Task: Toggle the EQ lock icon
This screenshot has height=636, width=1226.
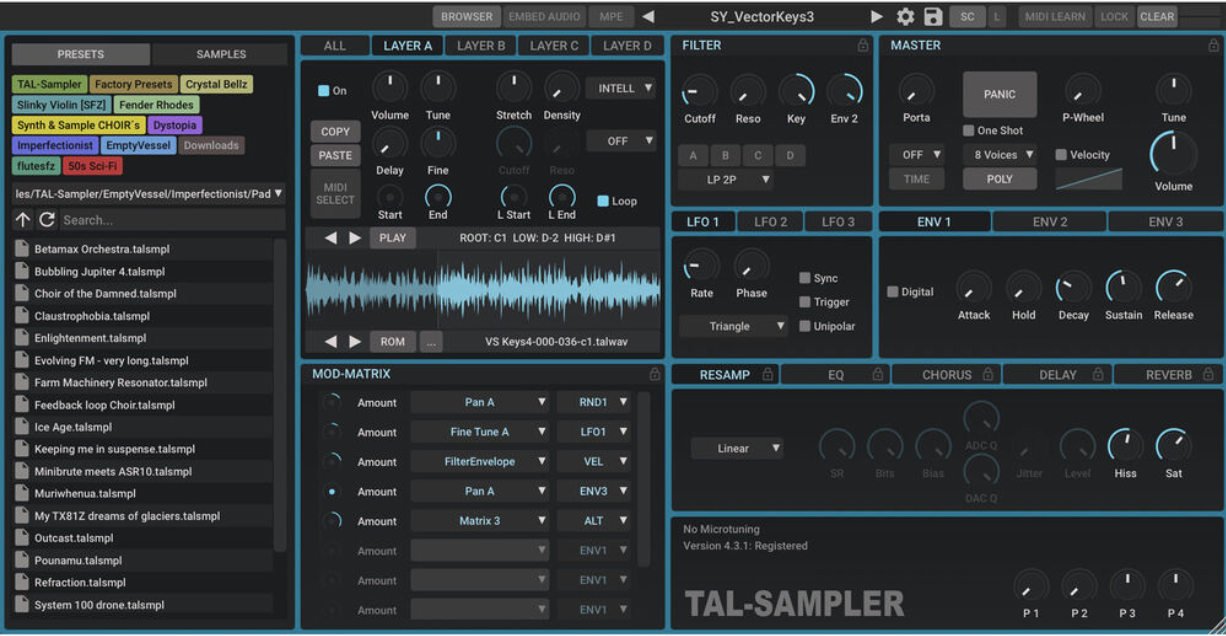Action: [878, 375]
